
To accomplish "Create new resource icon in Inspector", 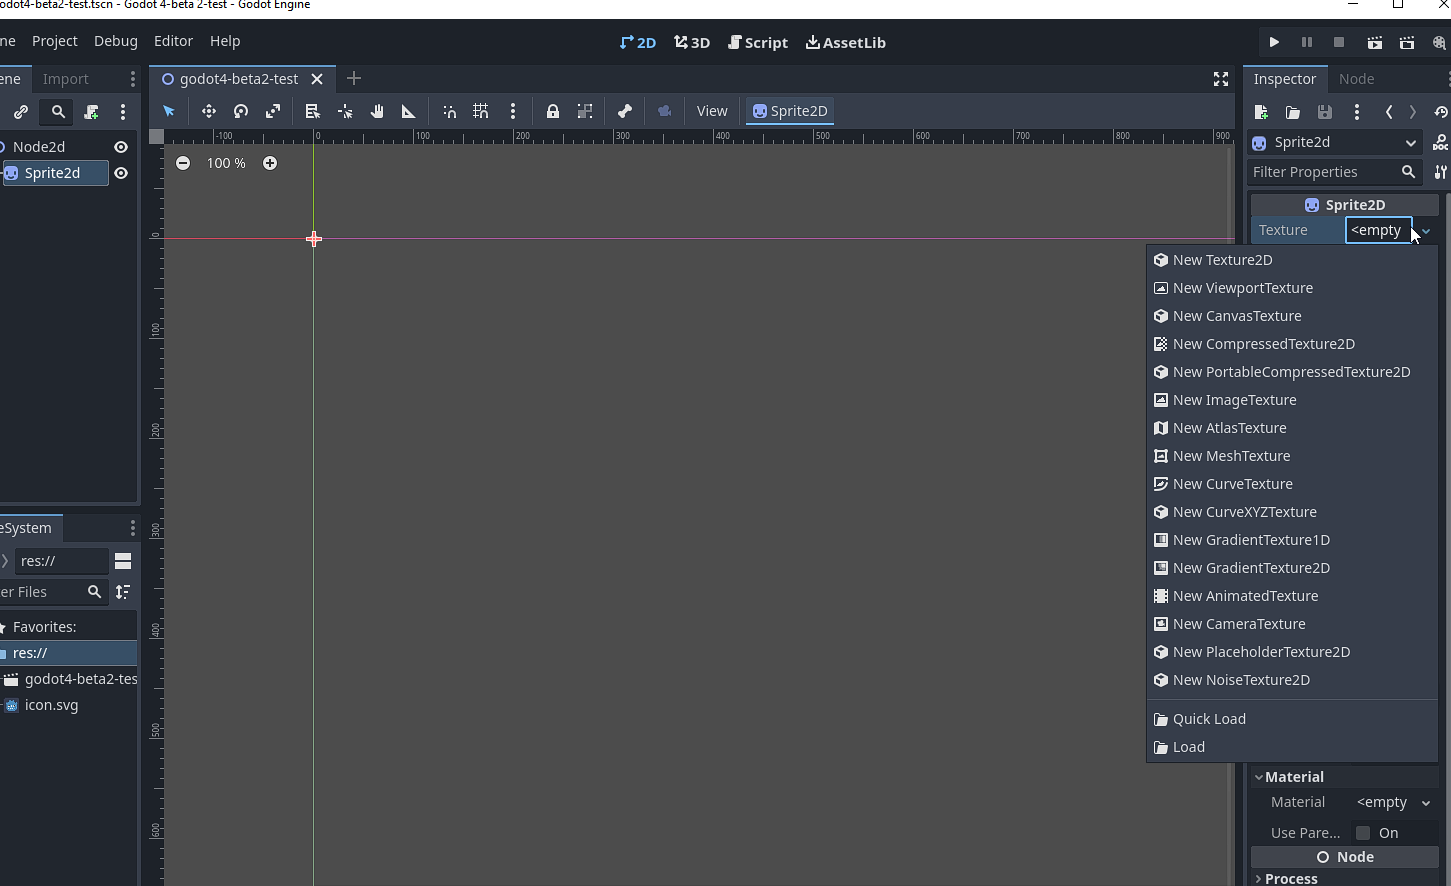I will (x=1261, y=112).
